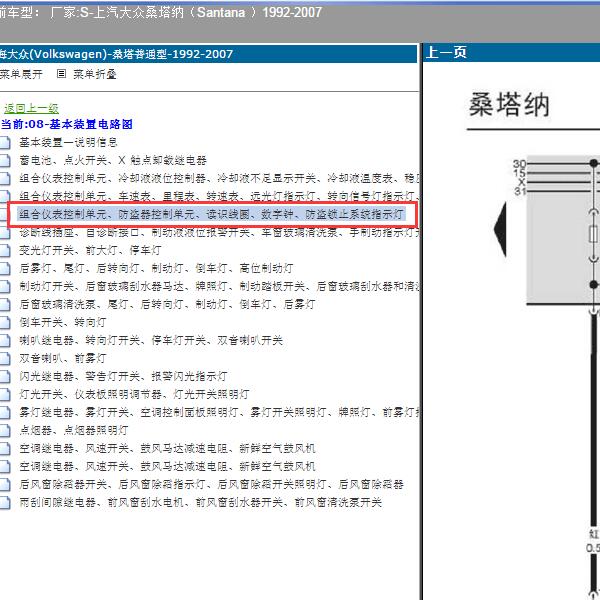Image resolution: width=600 pixels, height=600 pixels.
Task: Click document icon beside 后窗玻璃清洗泵
Action: coord(5,304)
